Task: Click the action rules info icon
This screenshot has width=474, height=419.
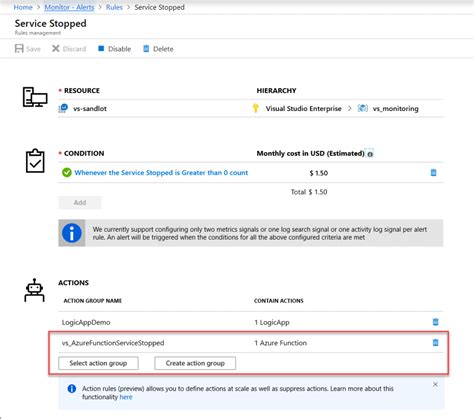Action: [x=72, y=389]
